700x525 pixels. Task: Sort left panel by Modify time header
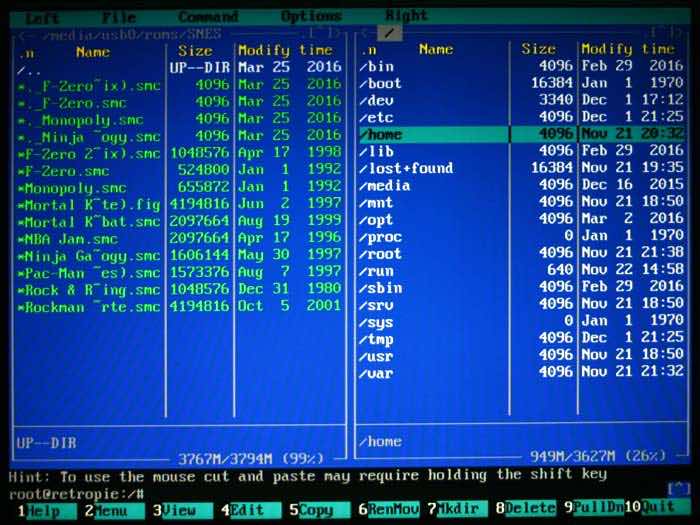[x=286, y=50]
